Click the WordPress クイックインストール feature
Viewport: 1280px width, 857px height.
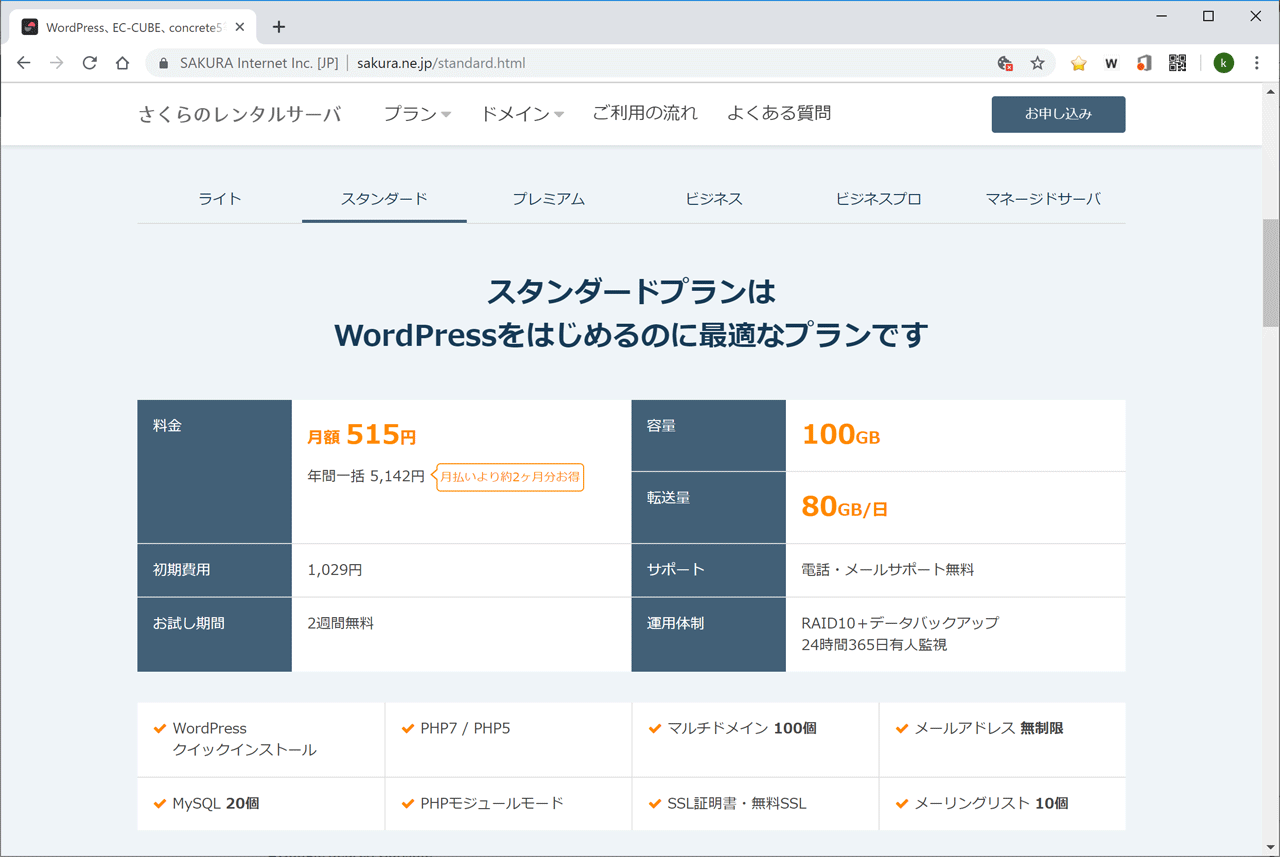coord(245,739)
